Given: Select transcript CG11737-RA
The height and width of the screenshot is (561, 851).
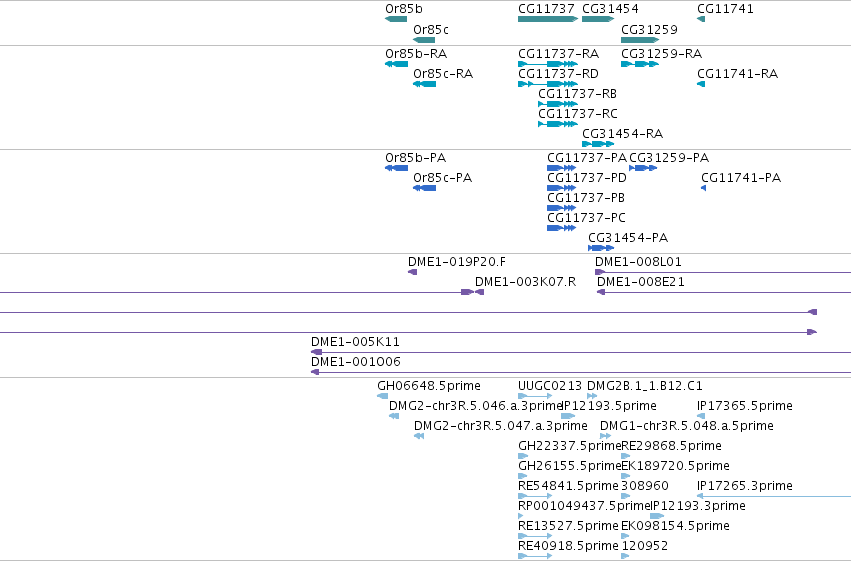Looking at the screenshot, I should click(548, 64).
